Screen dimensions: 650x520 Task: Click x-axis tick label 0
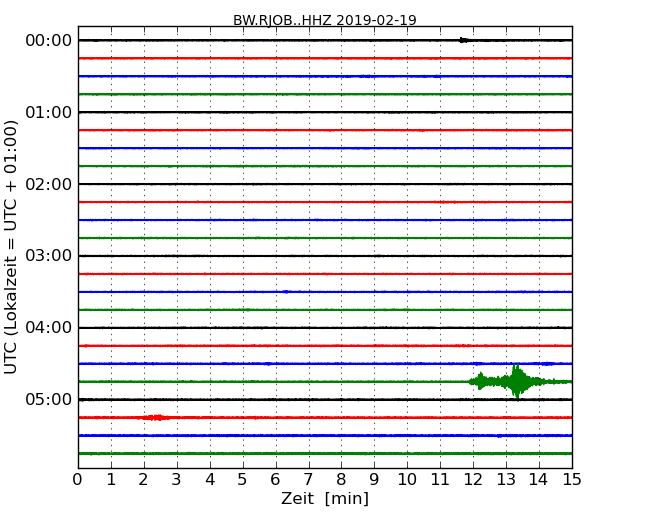tap(78, 480)
